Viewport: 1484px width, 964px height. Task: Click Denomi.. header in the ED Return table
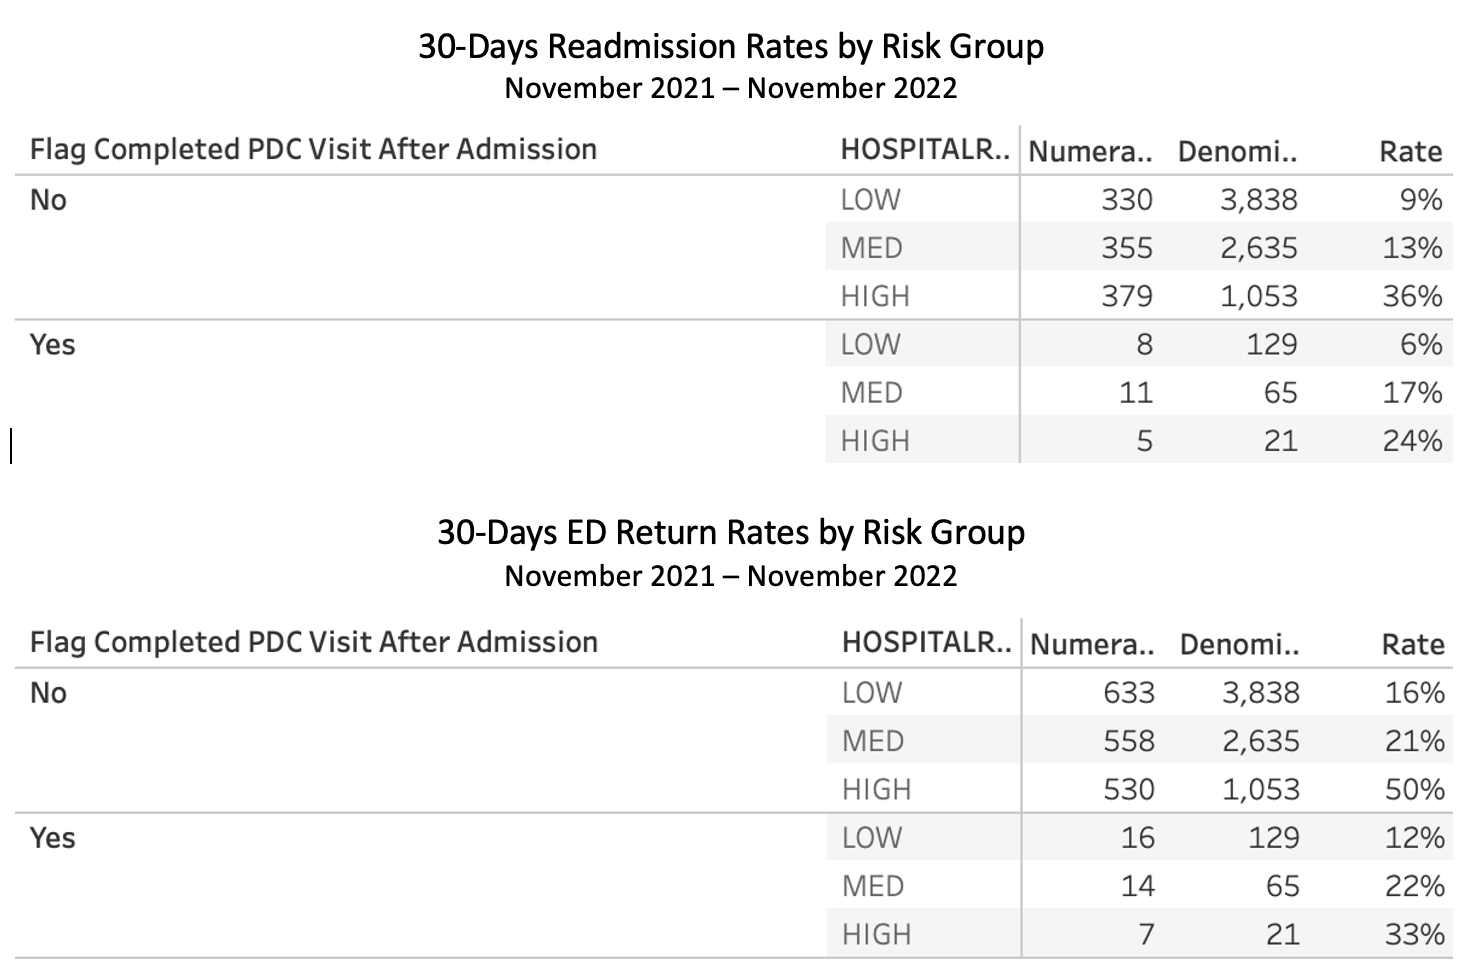coord(1239,644)
